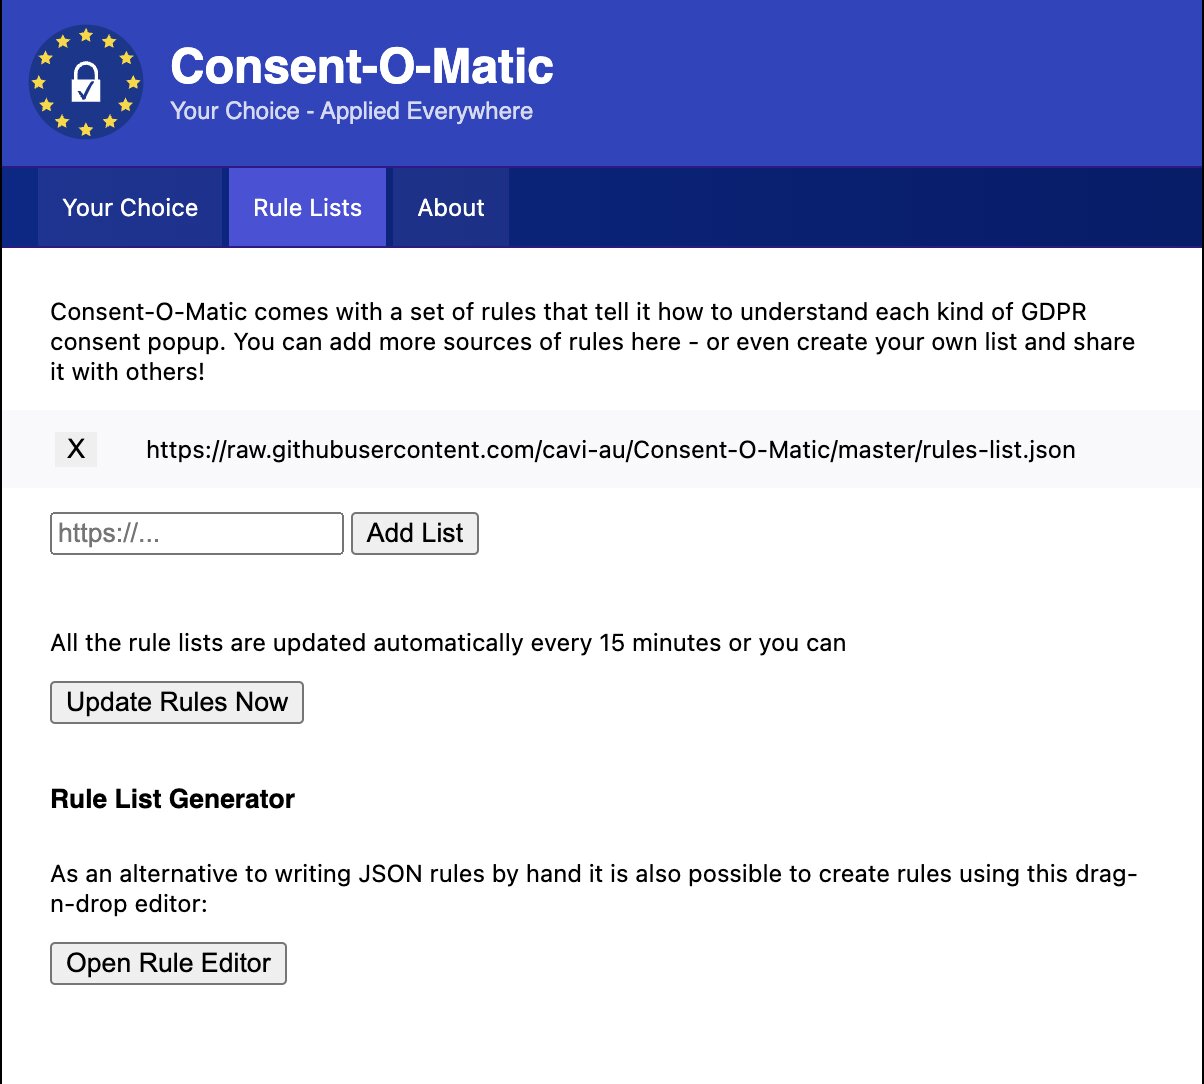Click the Consent-O-Matic title text
Screen dimensions: 1204x1084
[x=362, y=66]
